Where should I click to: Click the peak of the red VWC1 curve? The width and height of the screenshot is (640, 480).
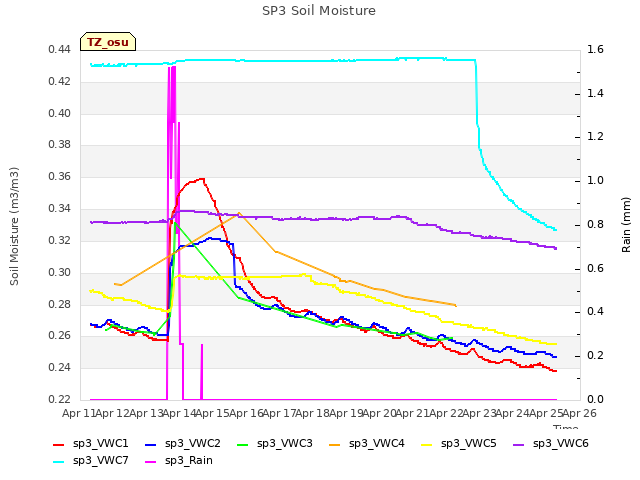click(x=201, y=179)
